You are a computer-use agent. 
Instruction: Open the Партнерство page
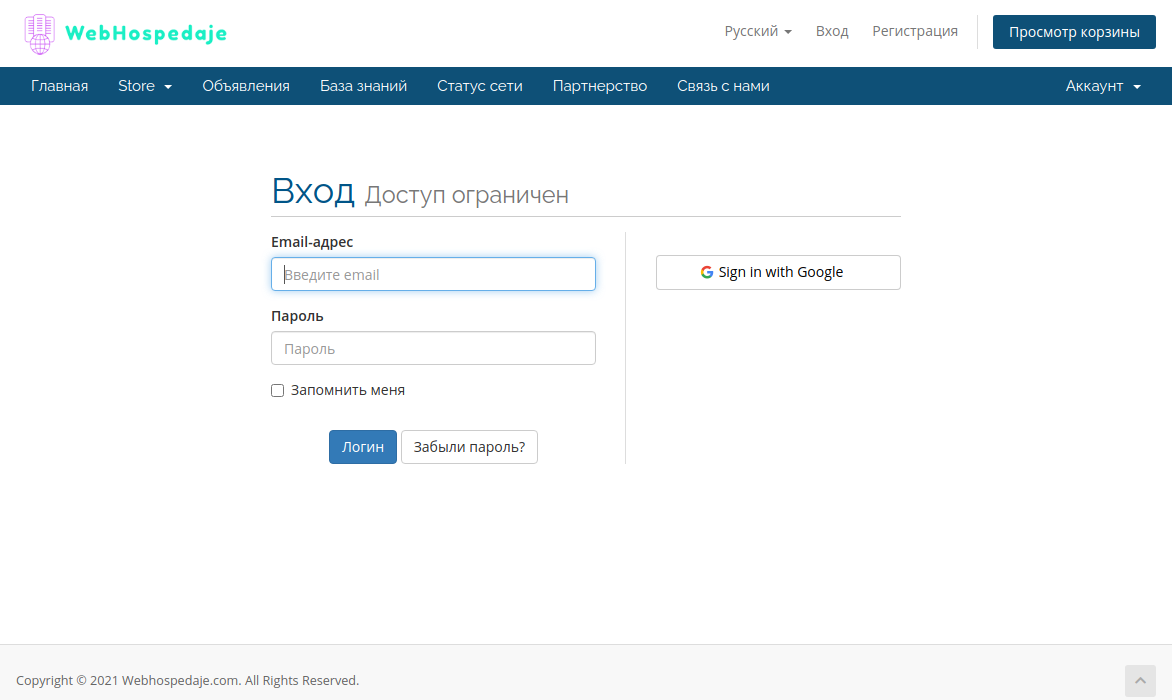[600, 86]
